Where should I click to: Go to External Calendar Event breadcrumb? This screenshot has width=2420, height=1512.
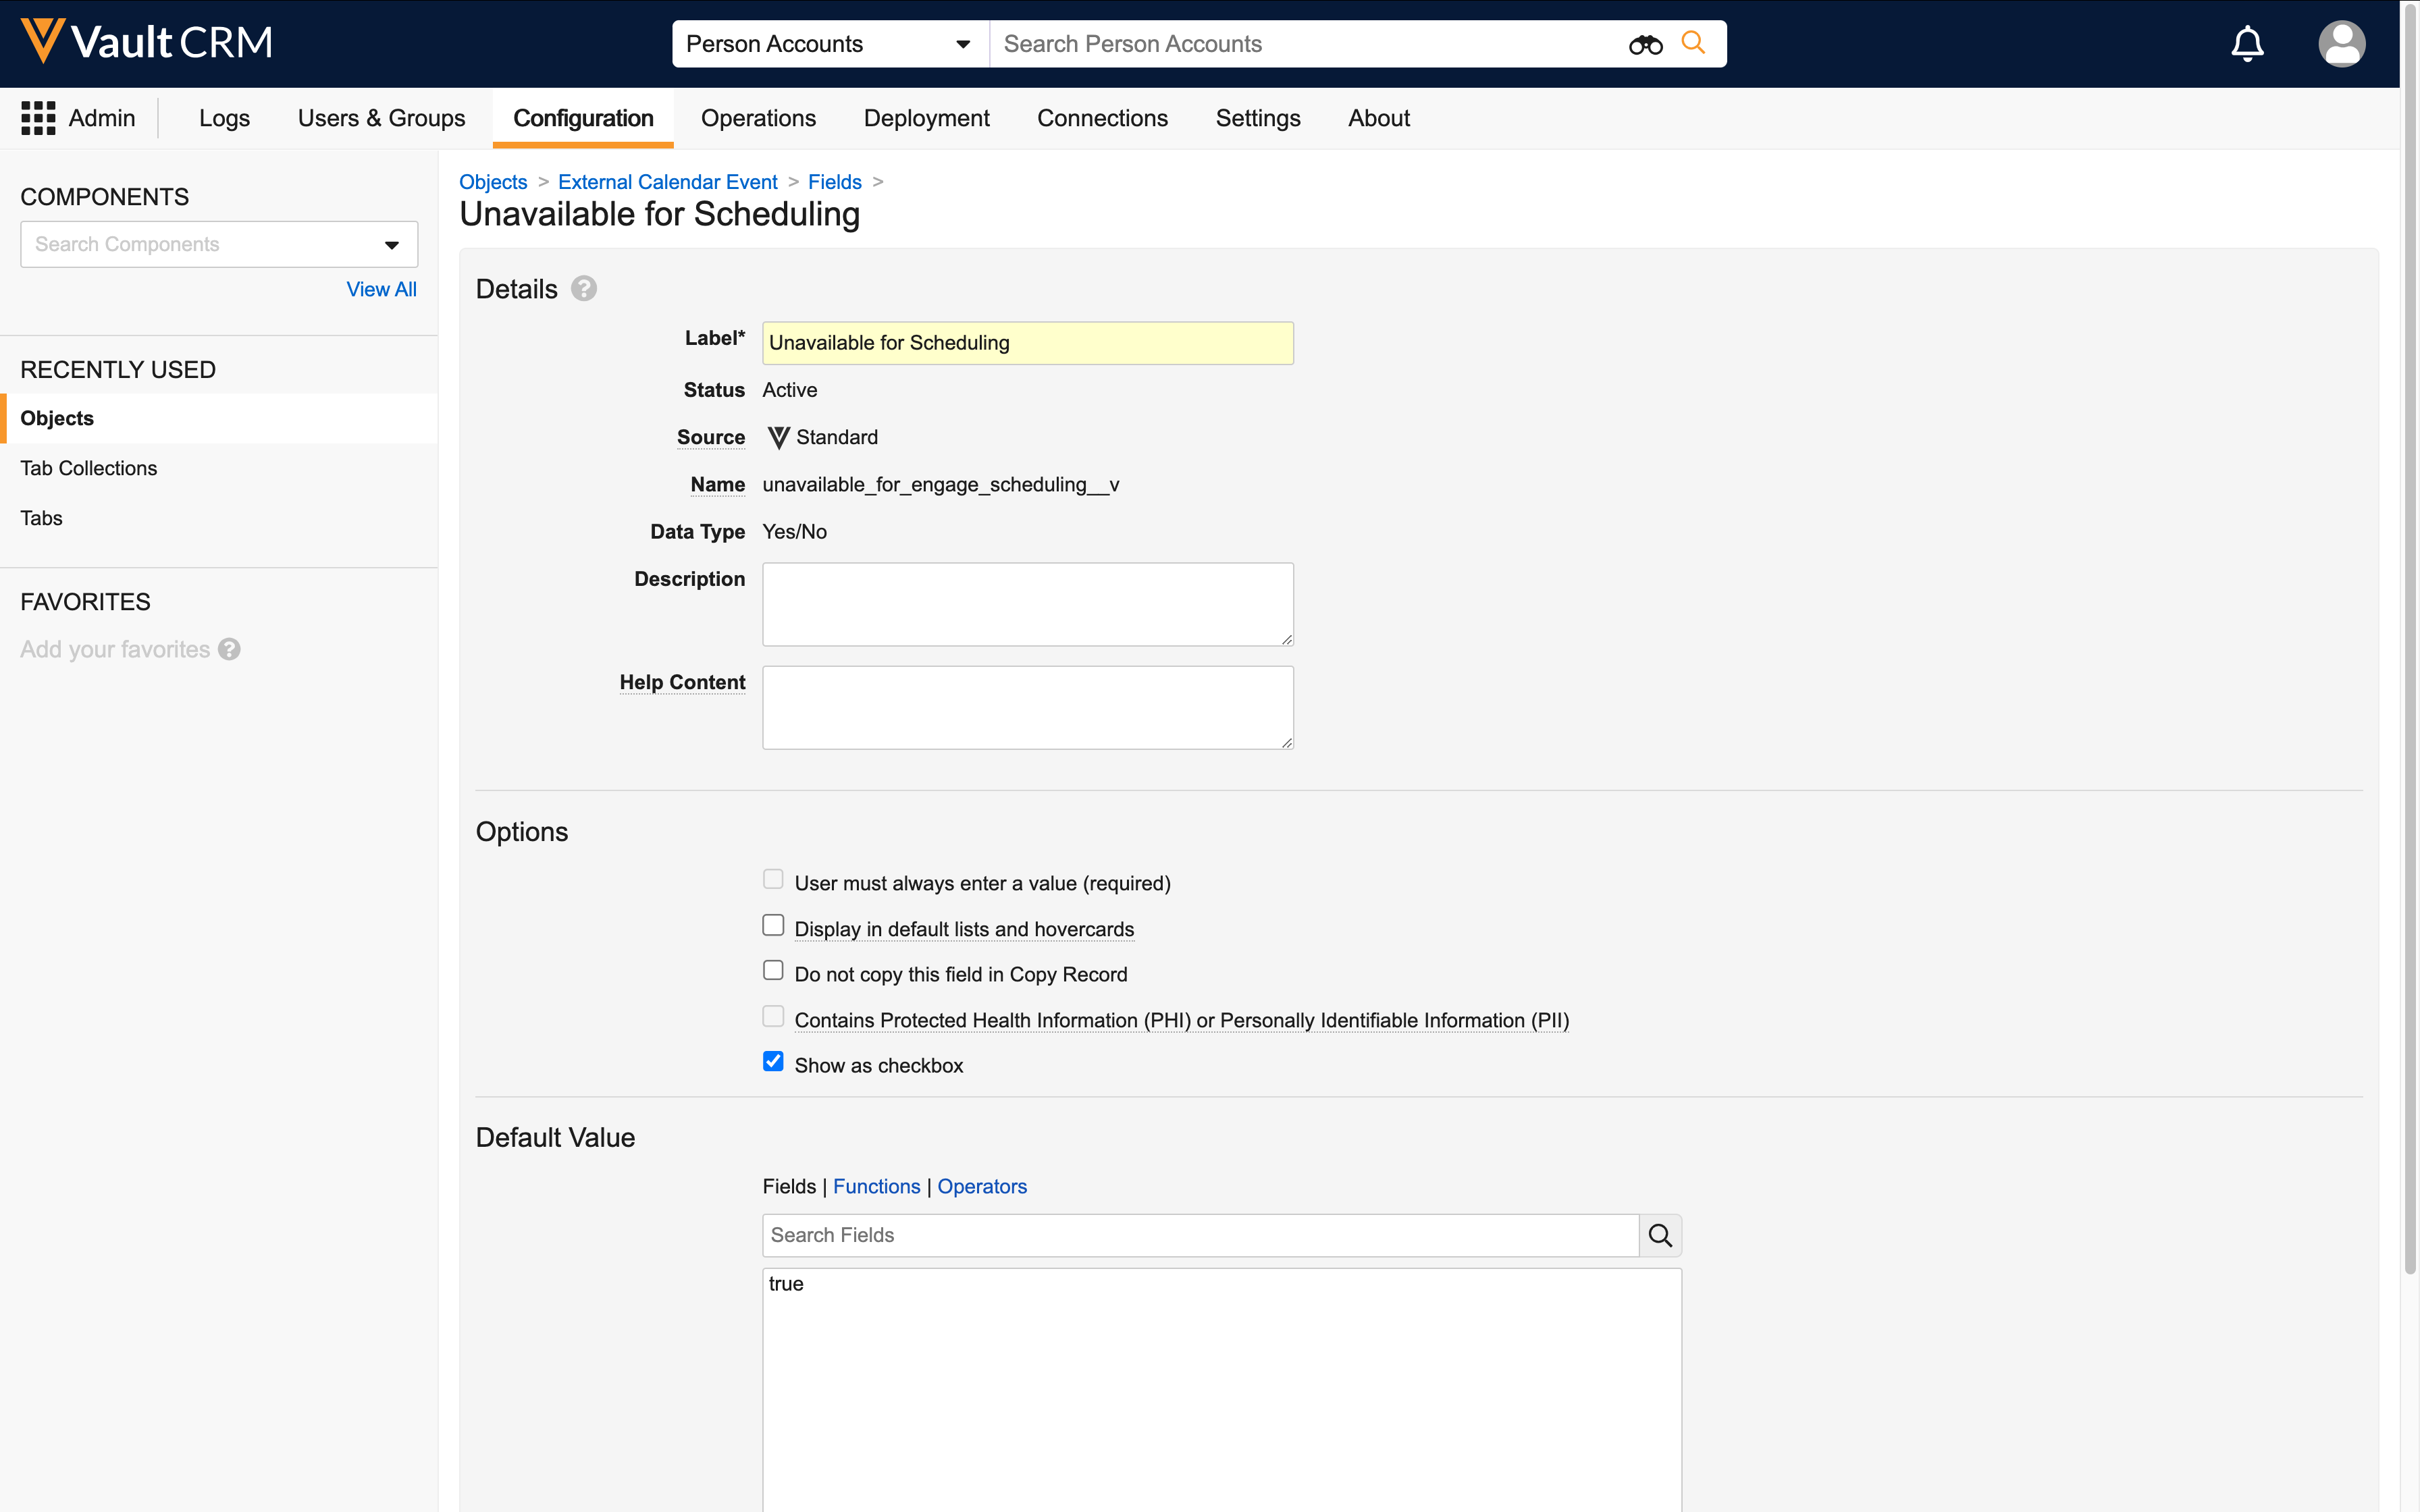click(x=667, y=182)
